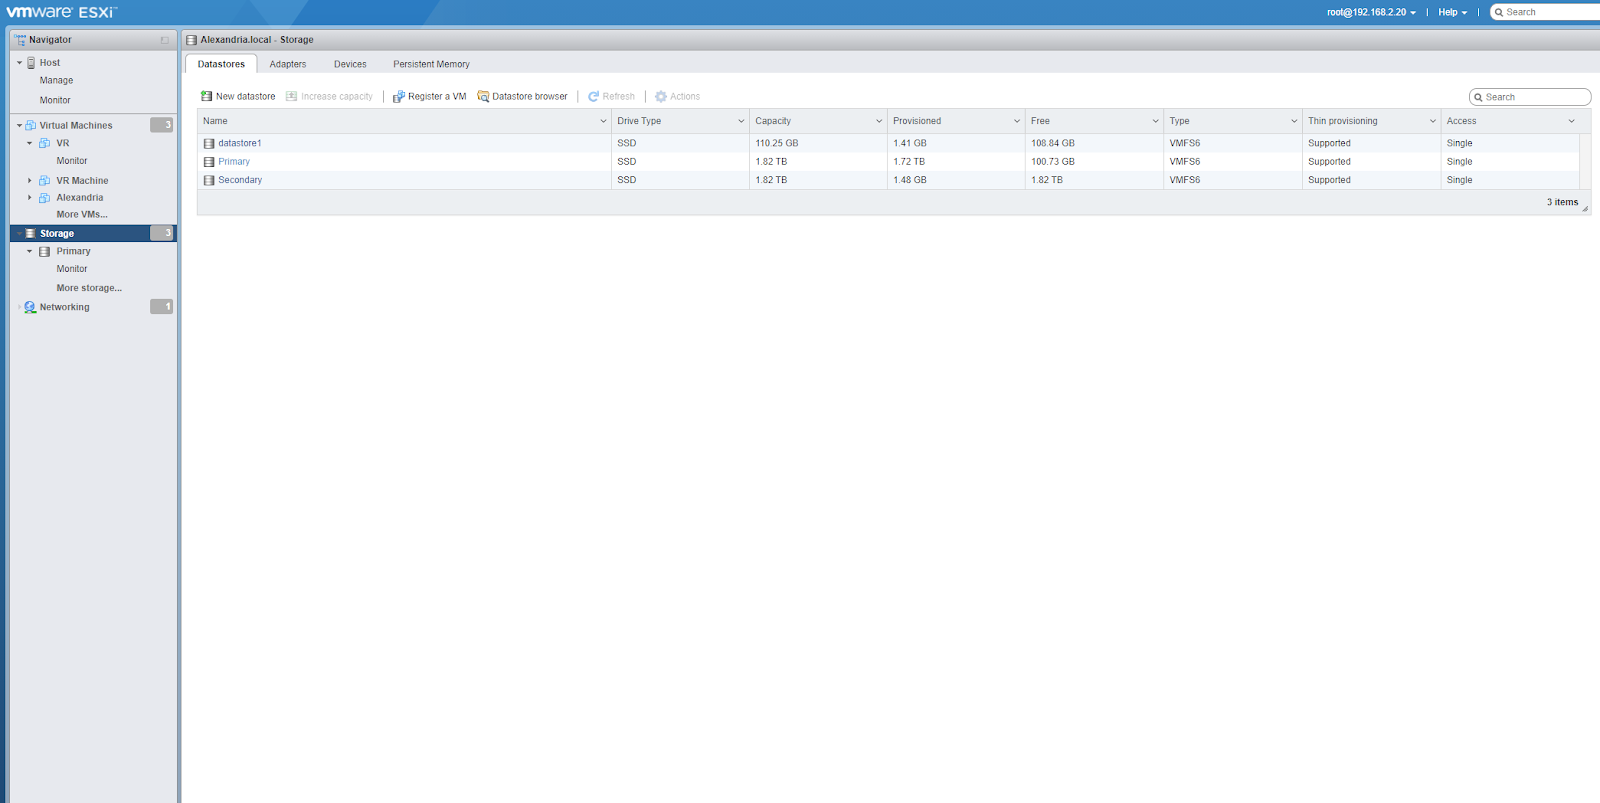This screenshot has width=1600, height=803.
Task: Open the Capacity column dropdown arrow
Action: (879, 121)
